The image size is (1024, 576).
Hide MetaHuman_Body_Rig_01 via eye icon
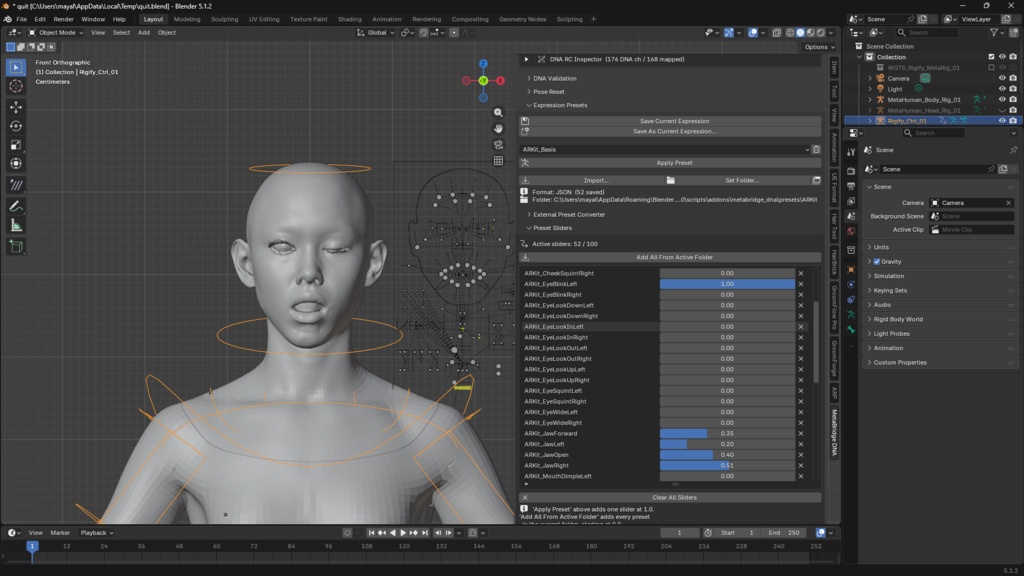[x=1002, y=100]
